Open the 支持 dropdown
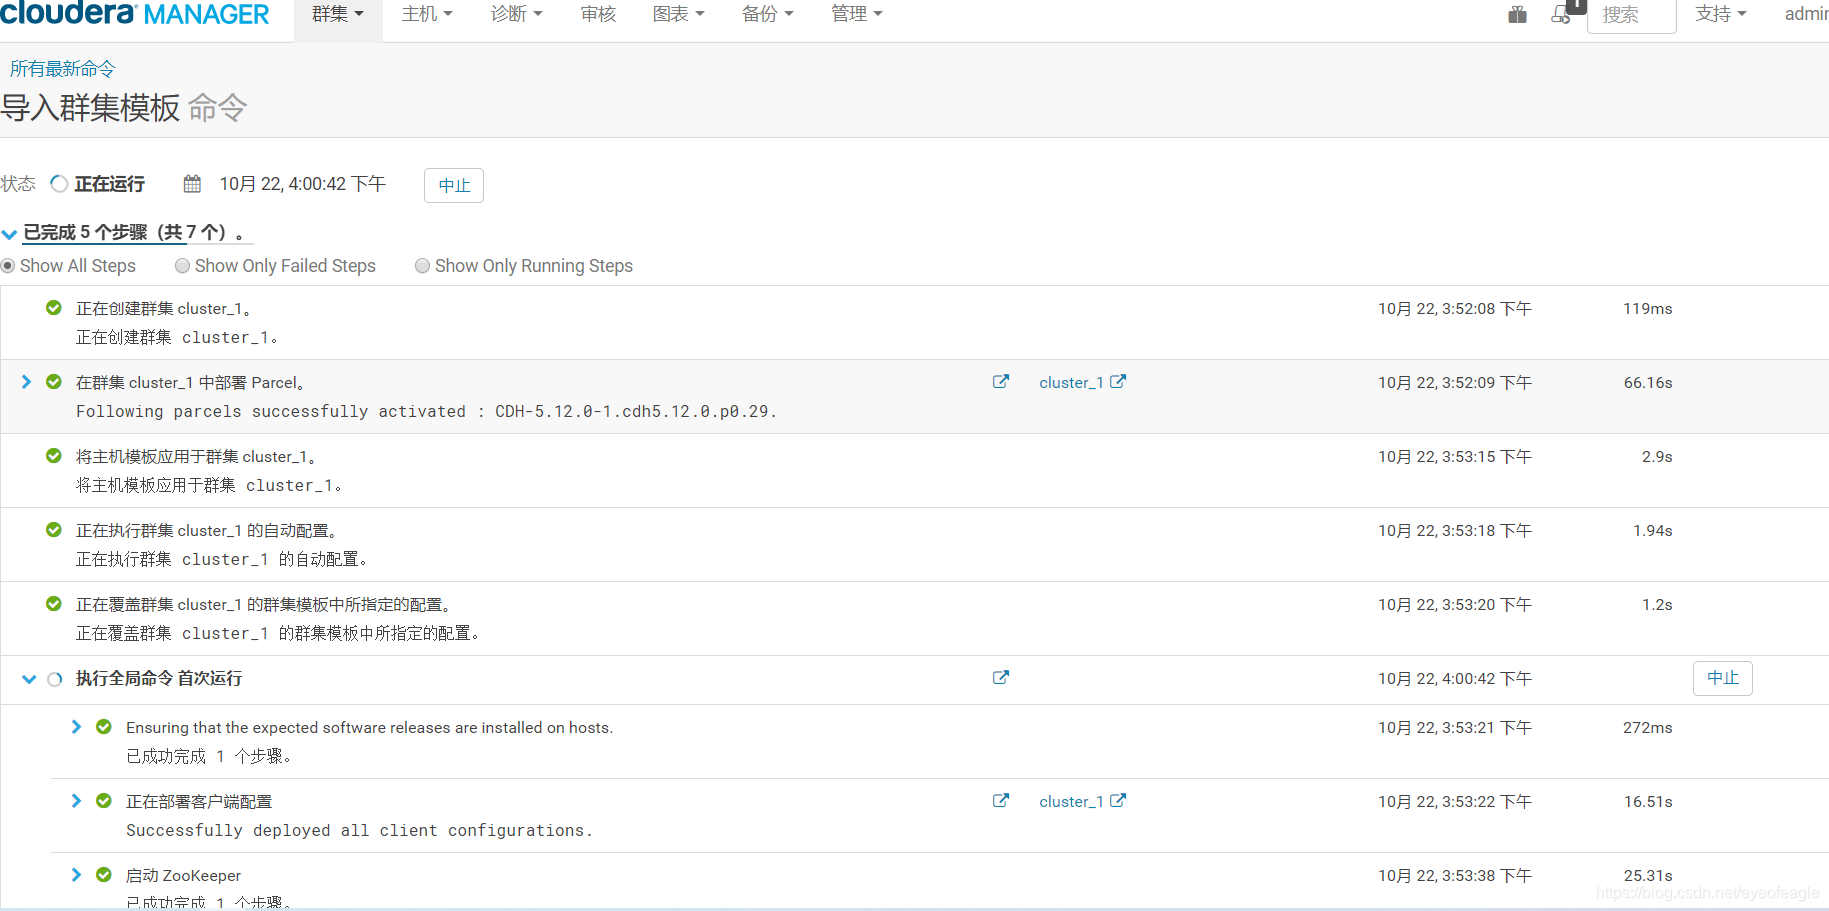Screen dimensions: 1829x911 click(1720, 14)
